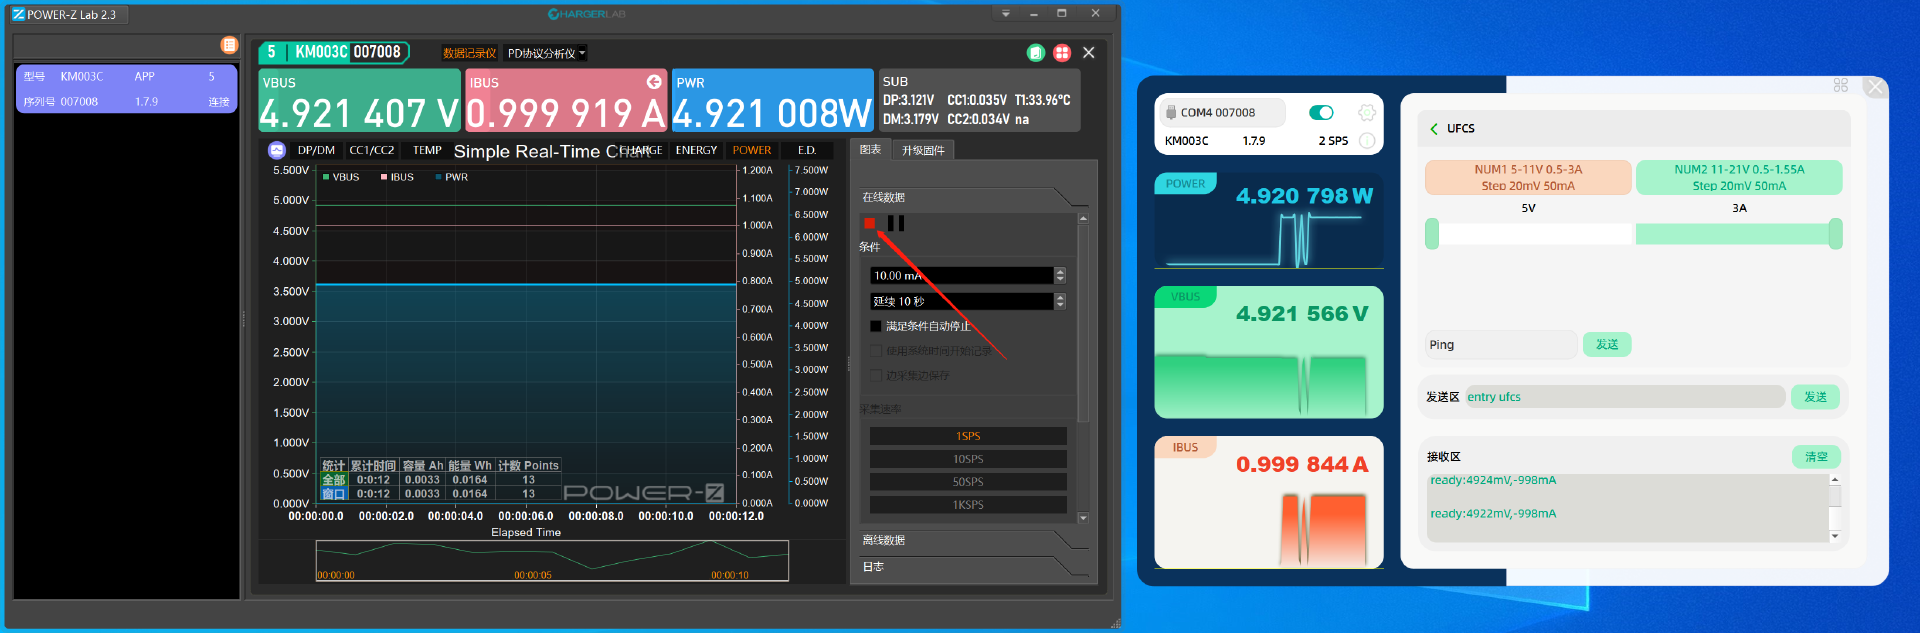Click the purple chart icon beside DP/DM

click(277, 150)
